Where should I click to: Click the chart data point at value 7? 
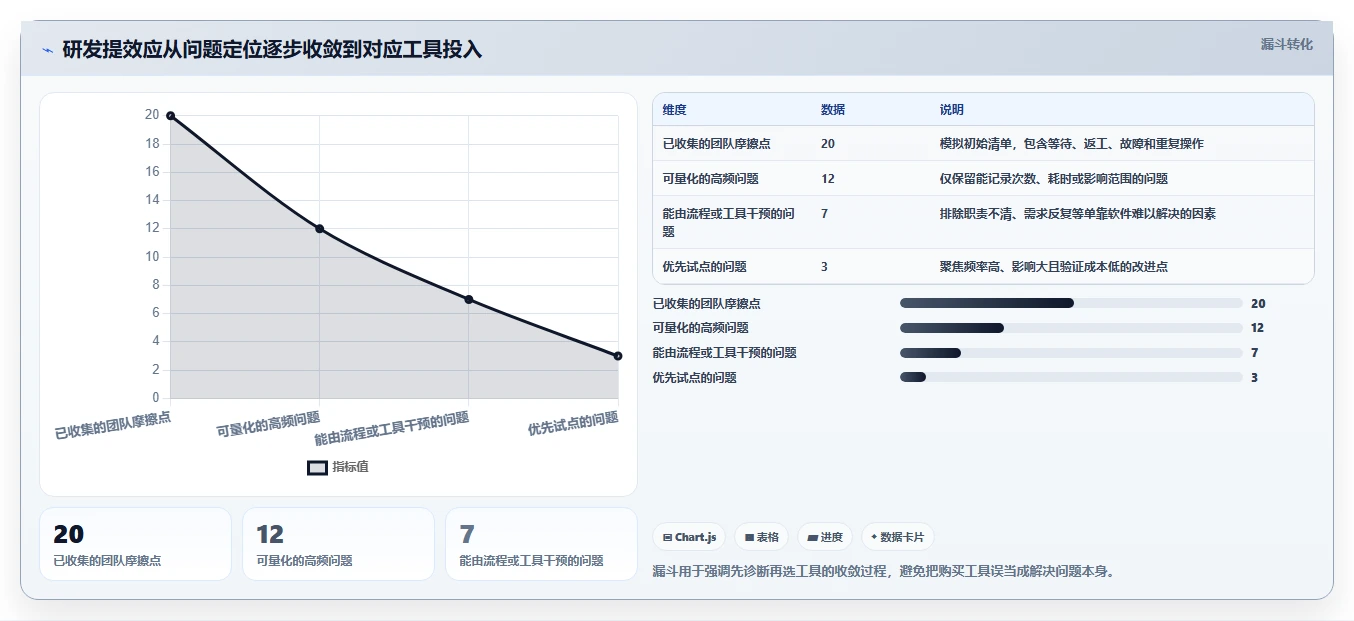468,300
